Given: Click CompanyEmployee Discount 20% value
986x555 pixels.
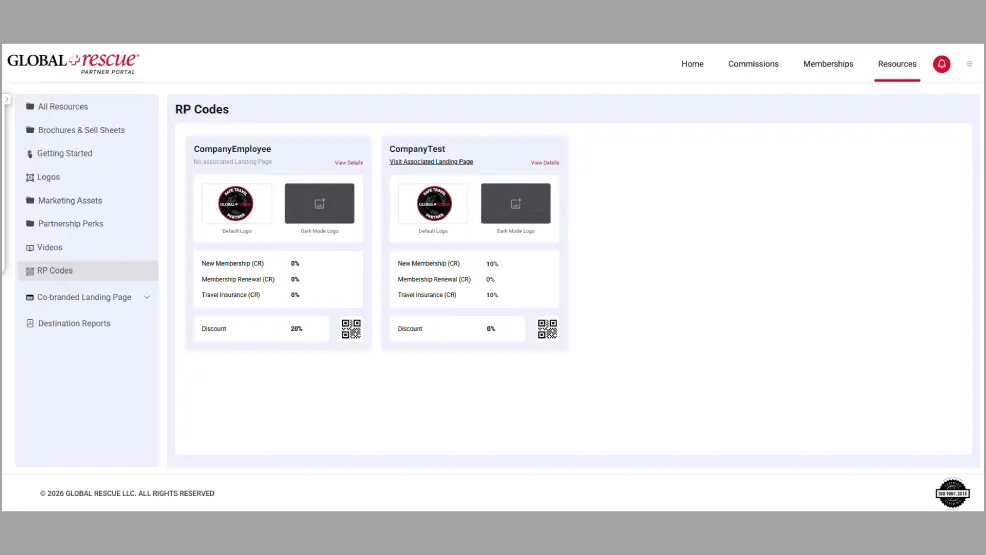Looking at the screenshot, I should (x=296, y=329).
